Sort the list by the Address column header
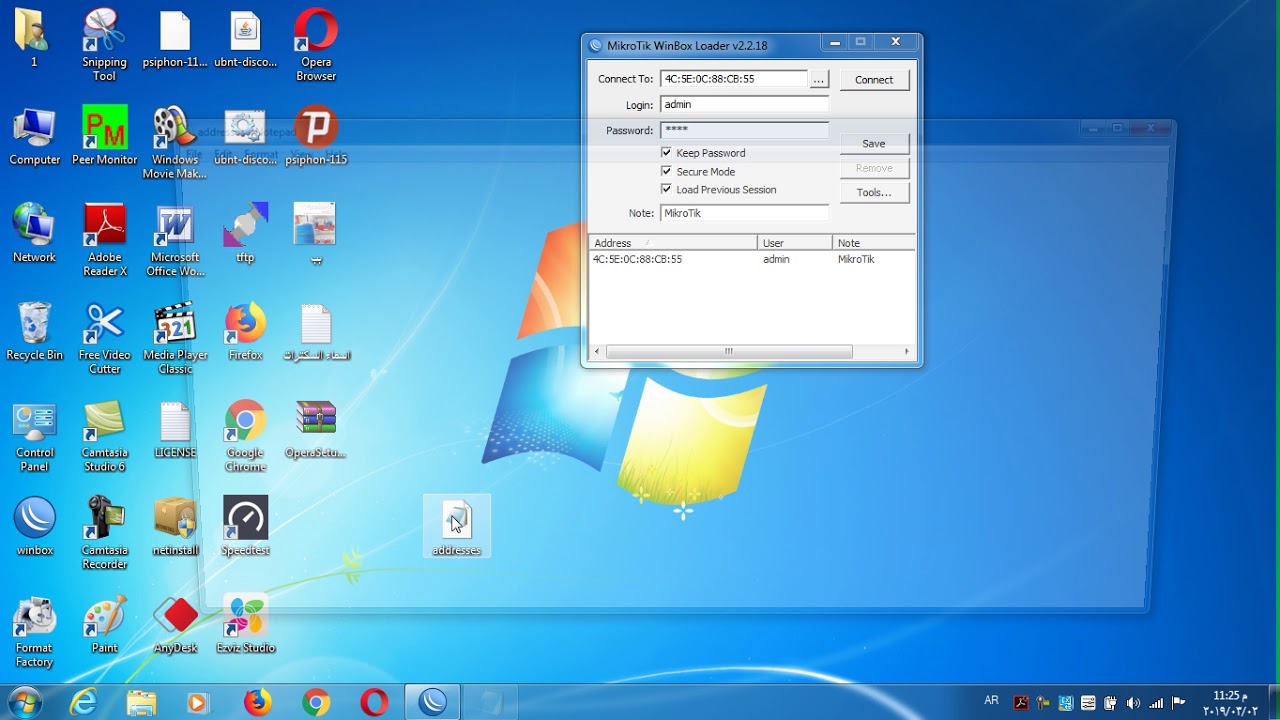 coord(672,243)
